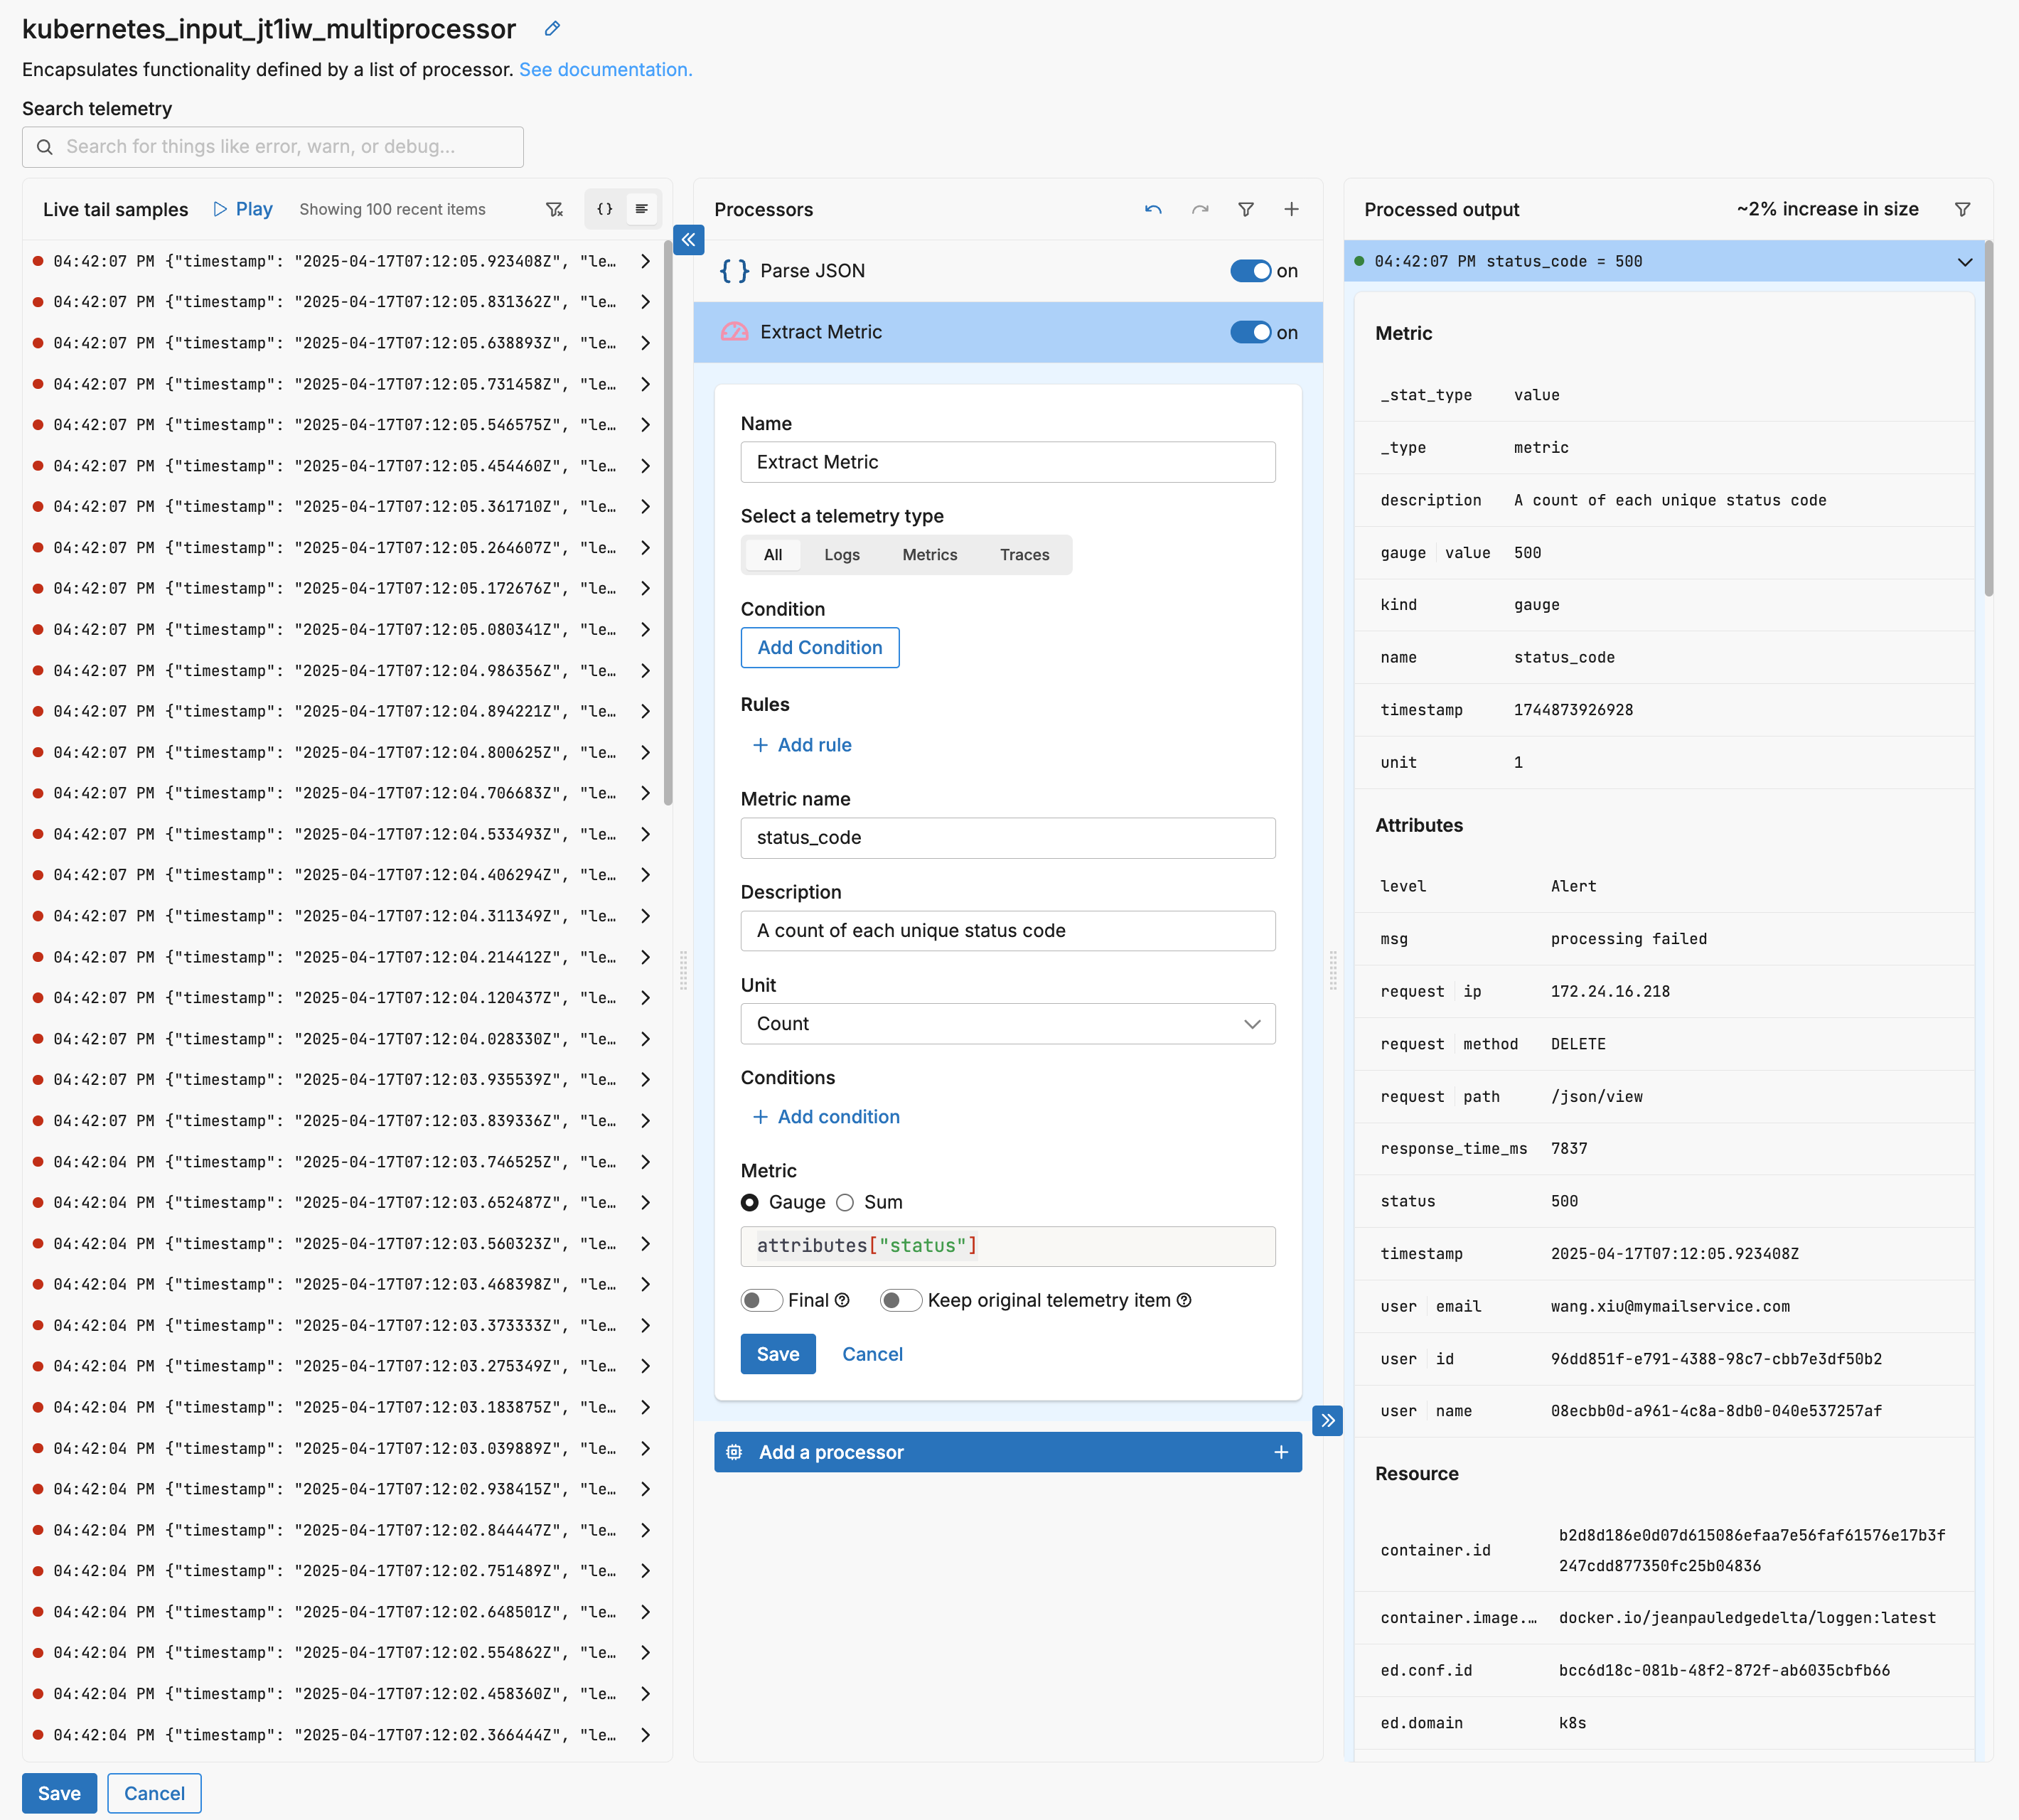
Task: Open the filter icon in the Processed output panel
Action: (x=1962, y=209)
